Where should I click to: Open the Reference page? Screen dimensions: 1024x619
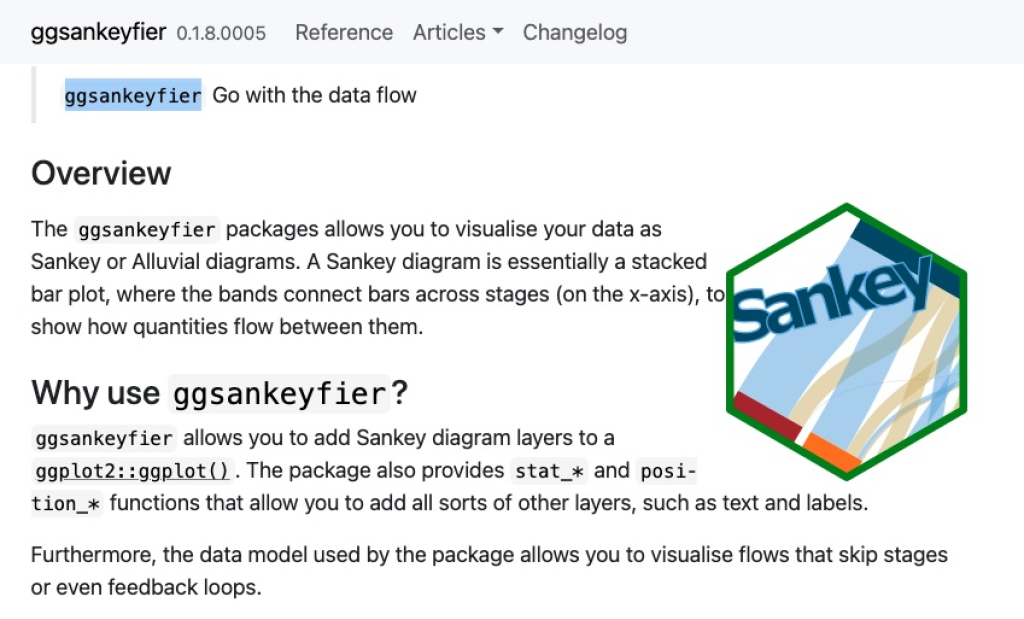(344, 32)
